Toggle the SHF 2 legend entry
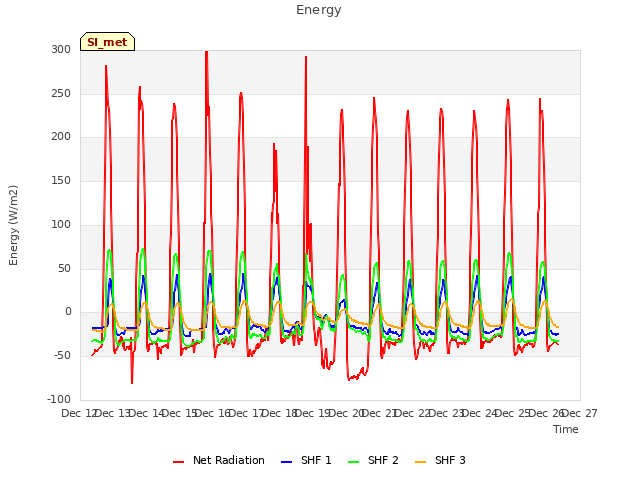The image size is (640, 480). [x=373, y=460]
